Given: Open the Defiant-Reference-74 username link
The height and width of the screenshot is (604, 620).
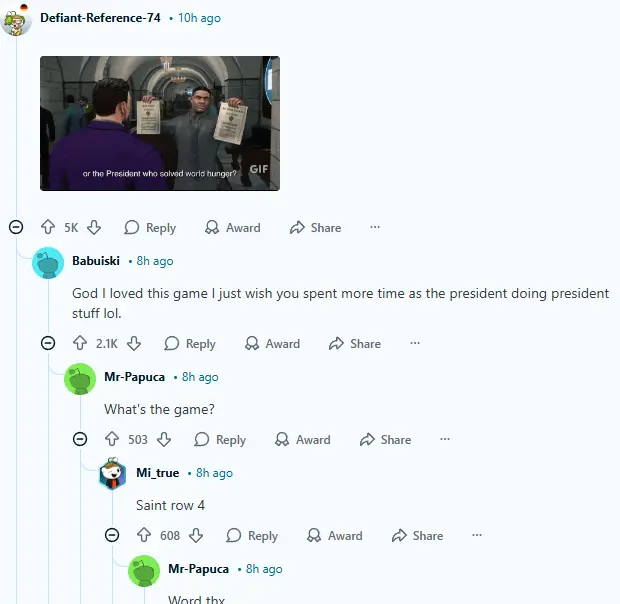Looking at the screenshot, I should click(100, 18).
